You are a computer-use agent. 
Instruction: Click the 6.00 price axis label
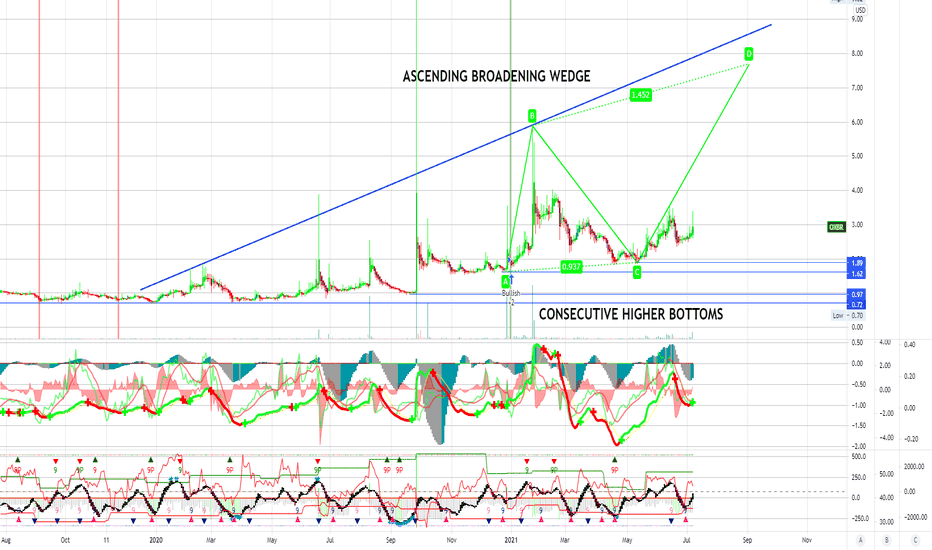(x=857, y=122)
